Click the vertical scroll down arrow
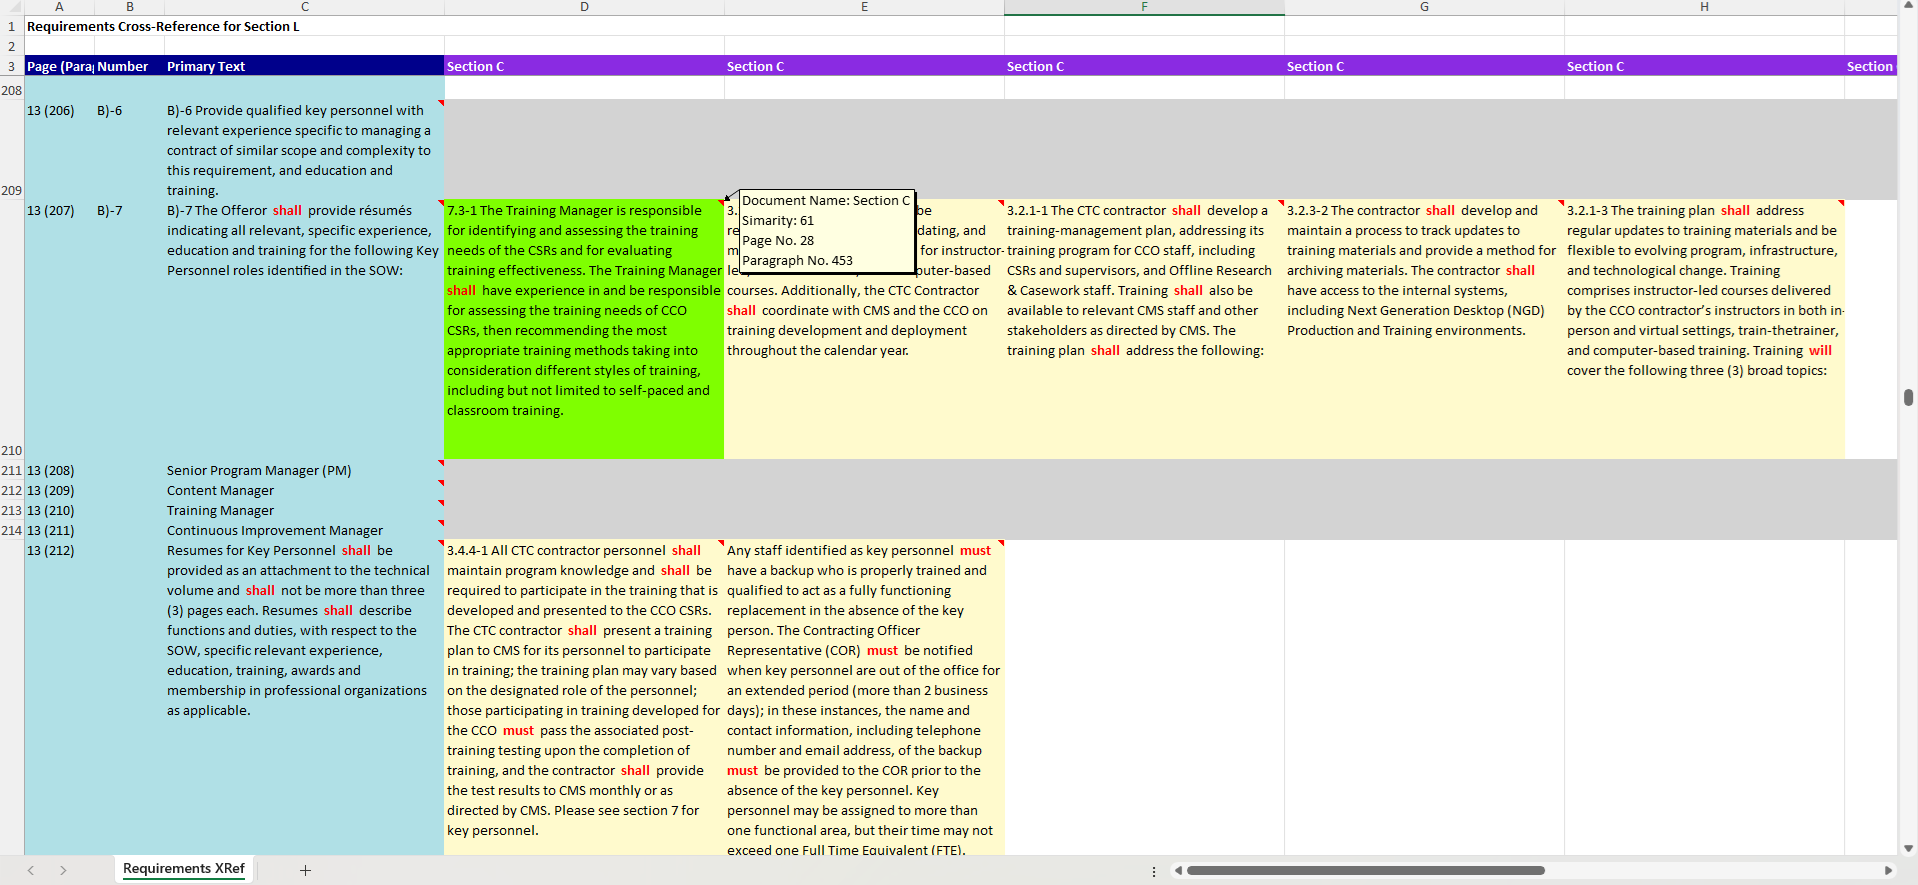 pos(1908,848)
